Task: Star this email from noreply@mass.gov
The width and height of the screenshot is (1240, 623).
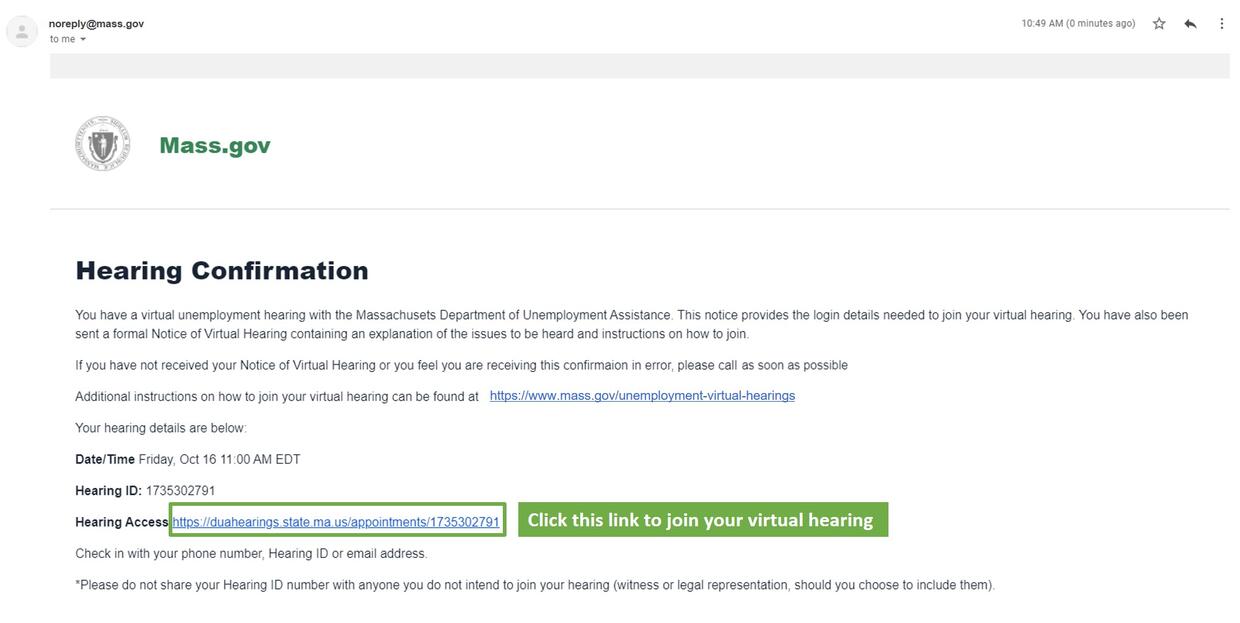Action: pyautogui.click(x=1159, y=23)
